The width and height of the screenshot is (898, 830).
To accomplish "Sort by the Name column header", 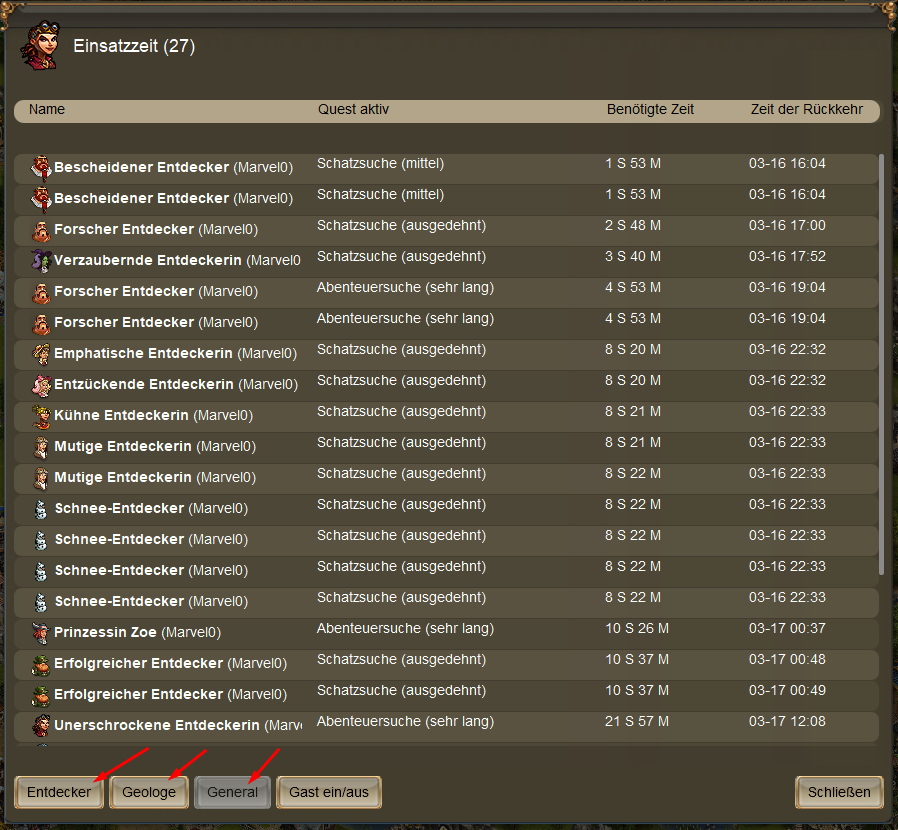I will [47, 109].
